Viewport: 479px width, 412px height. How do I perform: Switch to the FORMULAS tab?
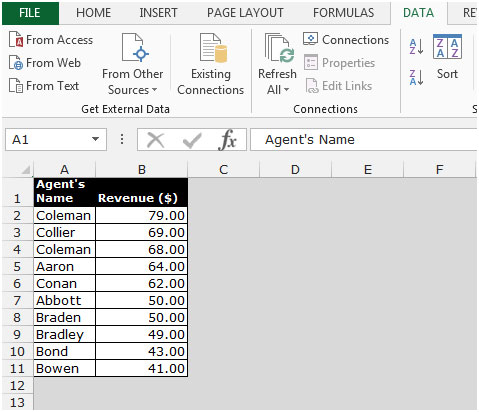click(x=343, y=13)
